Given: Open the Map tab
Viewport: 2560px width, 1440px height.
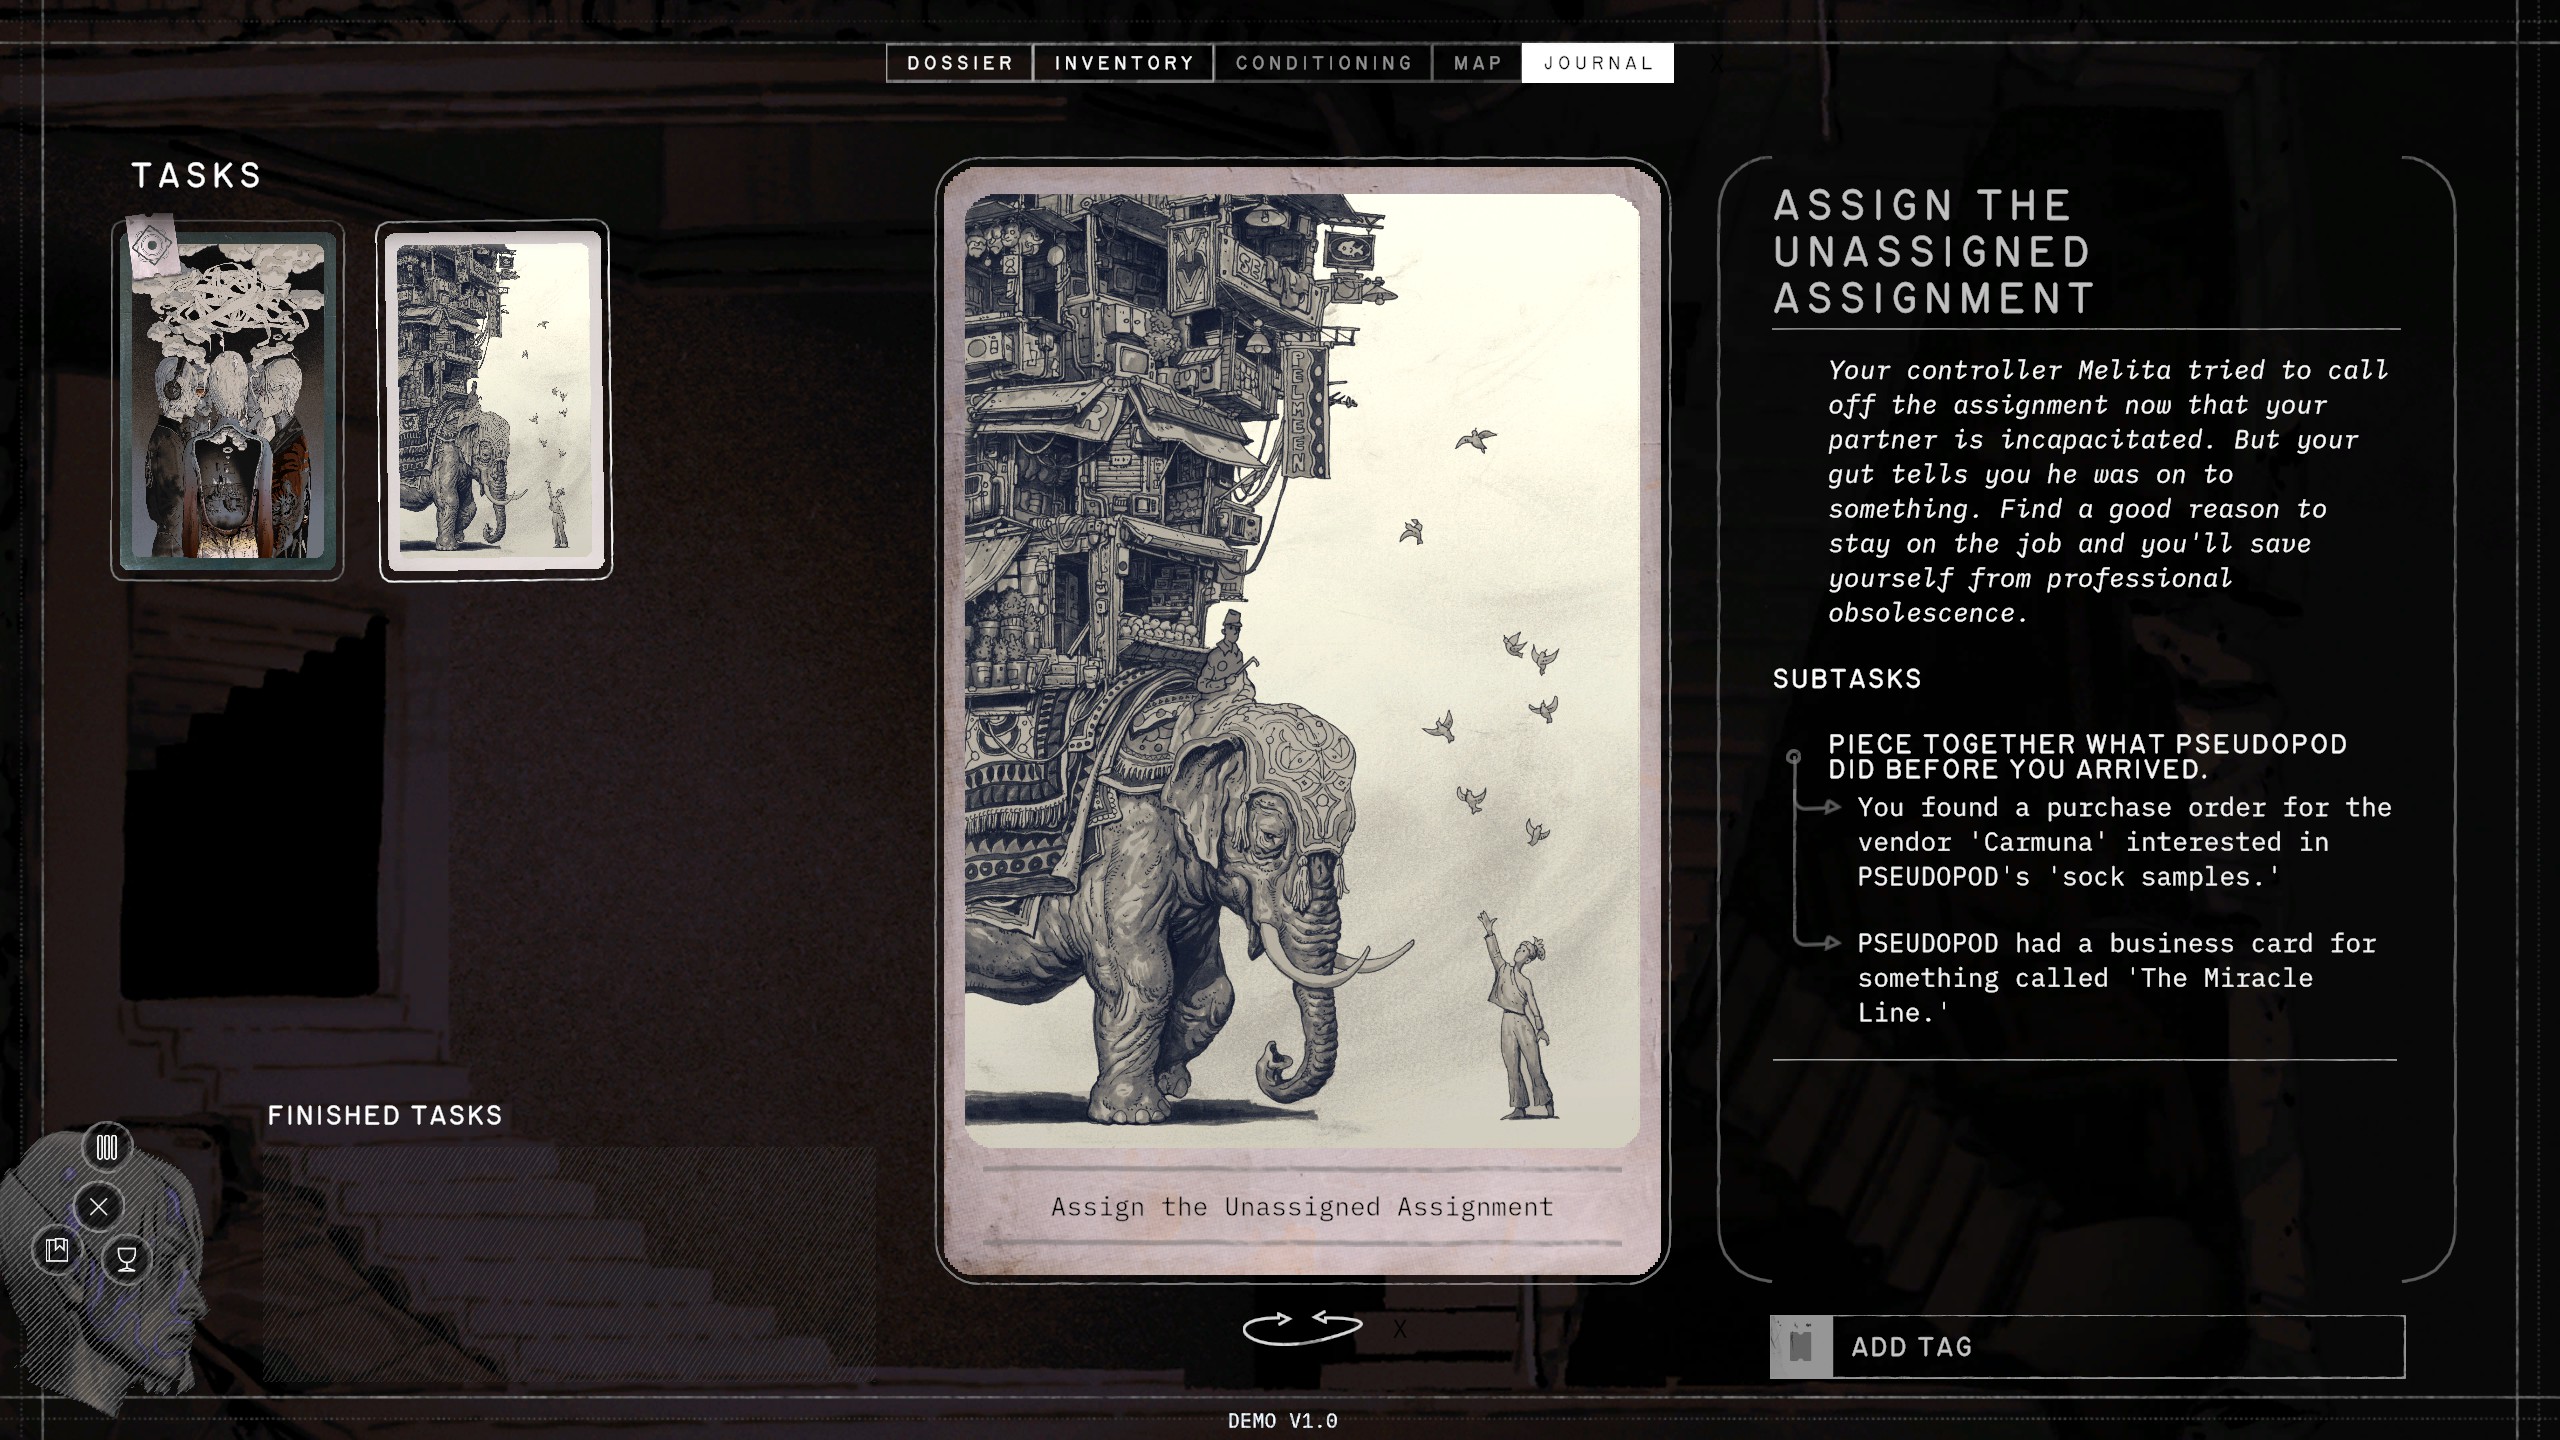Looking at the screenshot, I should click(1477, 63).
